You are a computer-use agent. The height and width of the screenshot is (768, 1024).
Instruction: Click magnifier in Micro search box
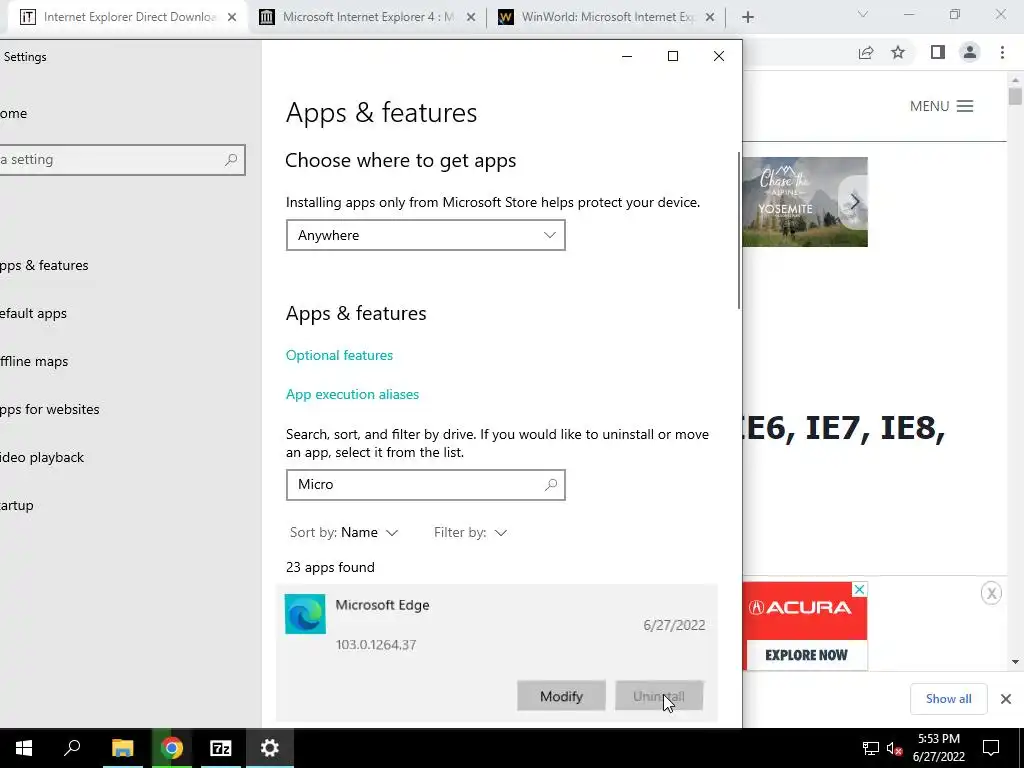point(551,485)
